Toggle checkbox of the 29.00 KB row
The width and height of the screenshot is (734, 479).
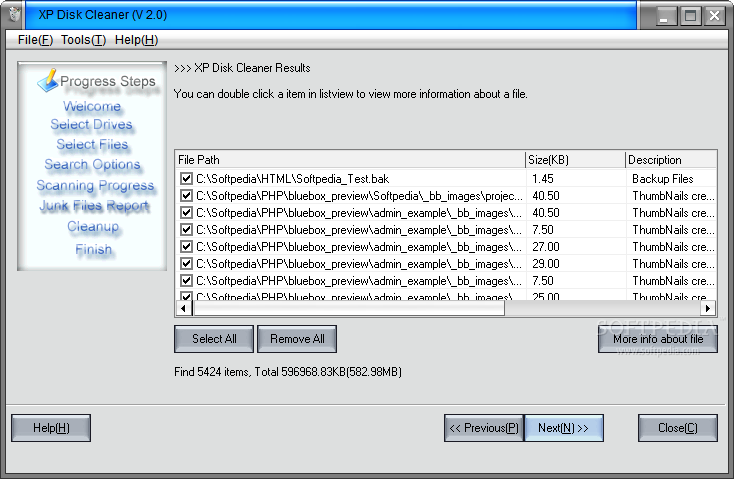pos(186,264)
